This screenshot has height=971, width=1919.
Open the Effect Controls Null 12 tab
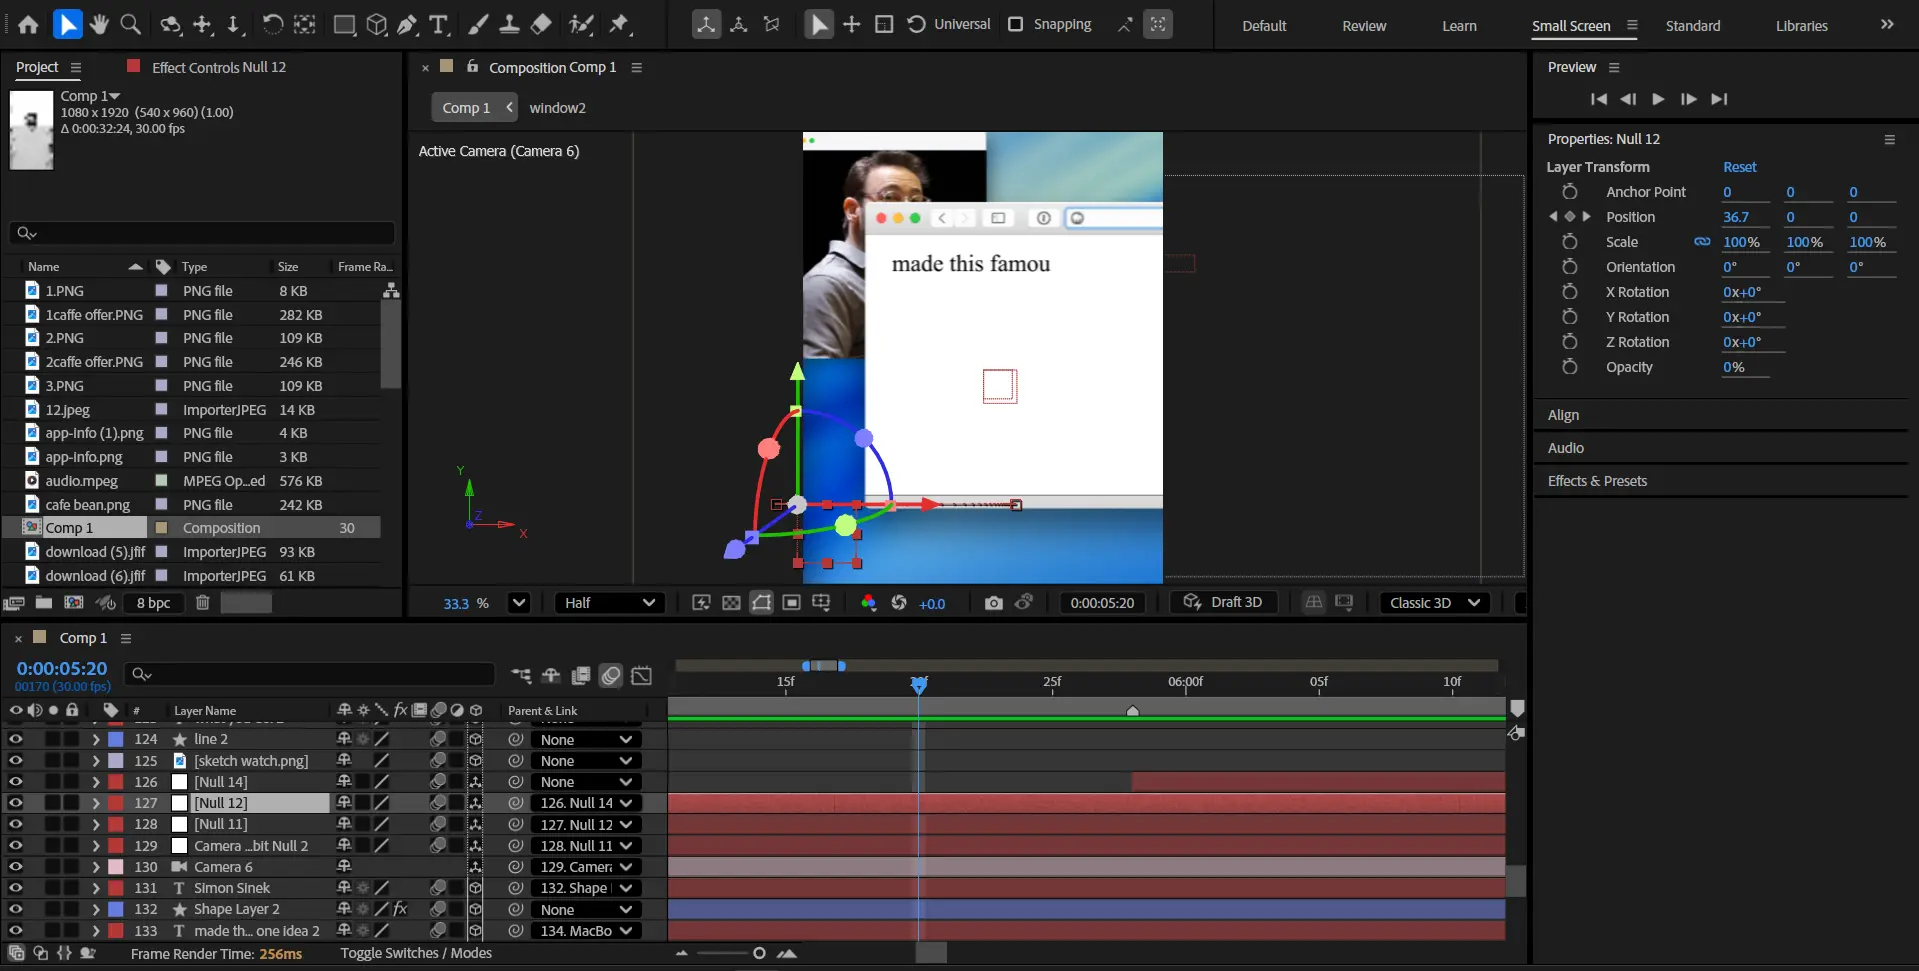pyautogui.click(x=218, y=67)
